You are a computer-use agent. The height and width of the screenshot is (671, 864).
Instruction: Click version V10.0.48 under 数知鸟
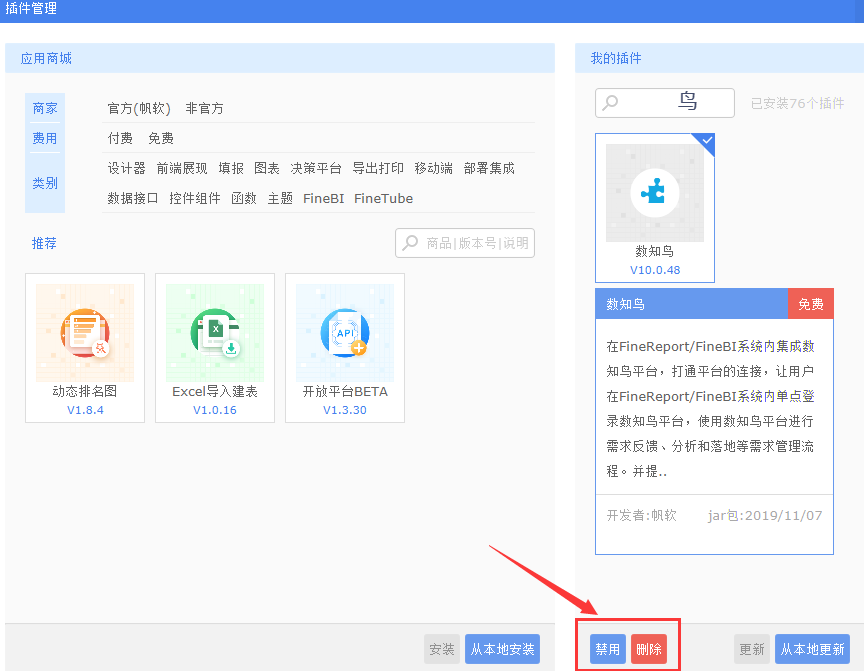[x=655, y=270]
